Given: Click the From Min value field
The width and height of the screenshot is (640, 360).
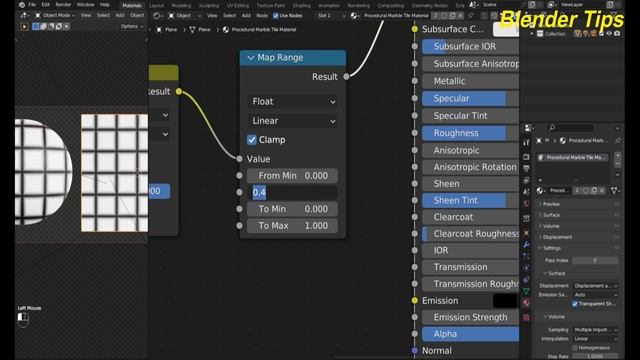Looking at the screenshot, I should (292, 176).
